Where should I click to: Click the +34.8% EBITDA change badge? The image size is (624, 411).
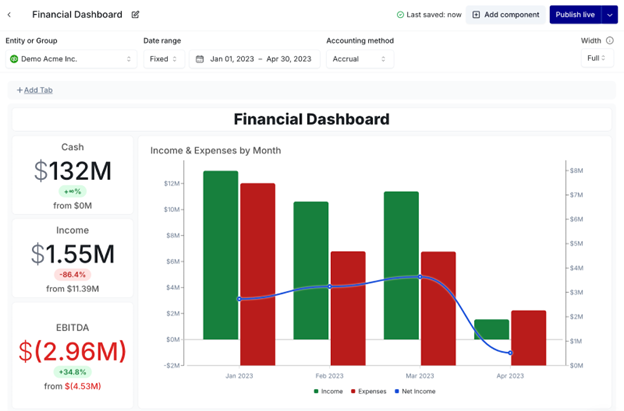pos(72,372)
